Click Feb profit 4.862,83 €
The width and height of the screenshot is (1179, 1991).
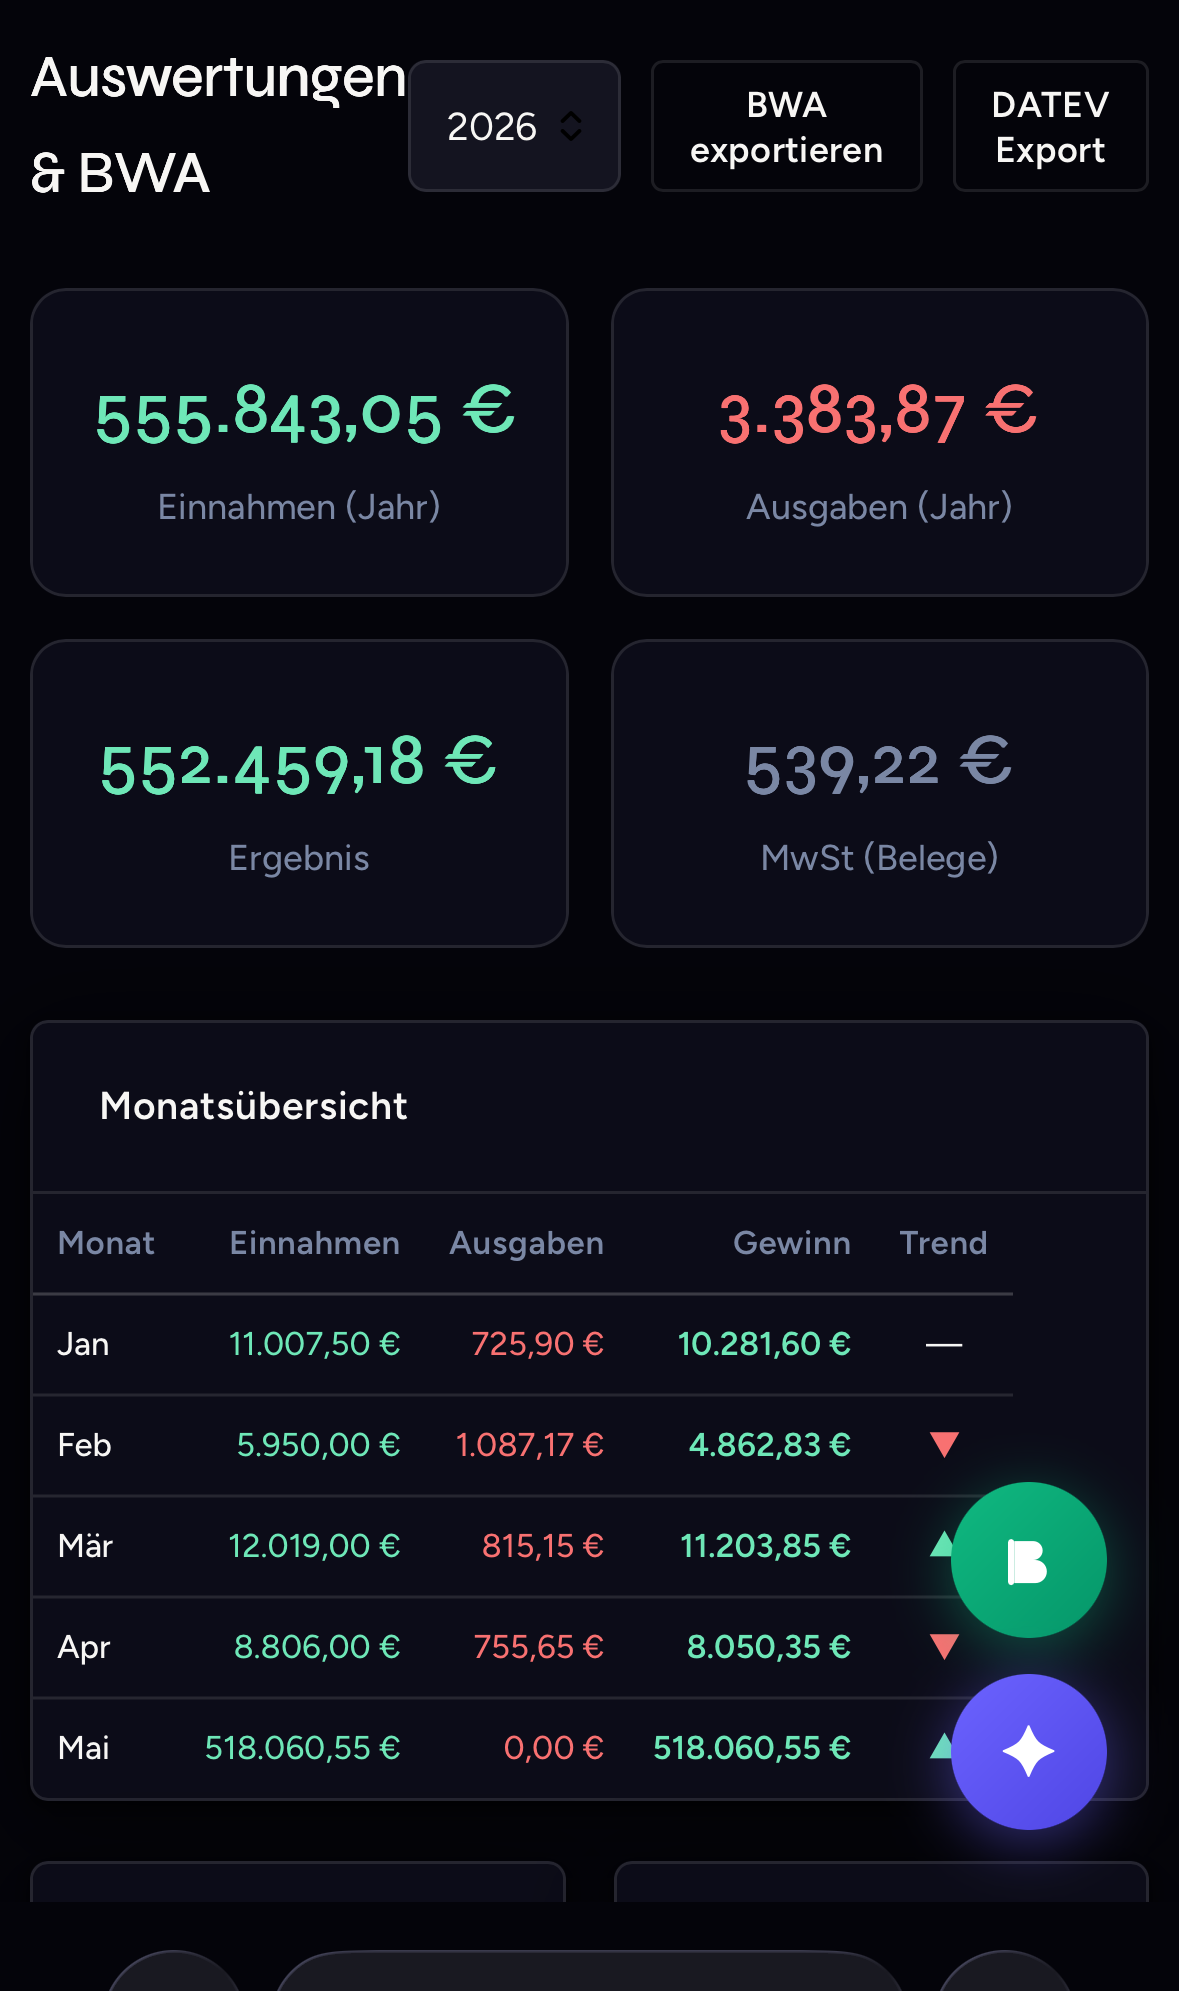point(770,1445)
